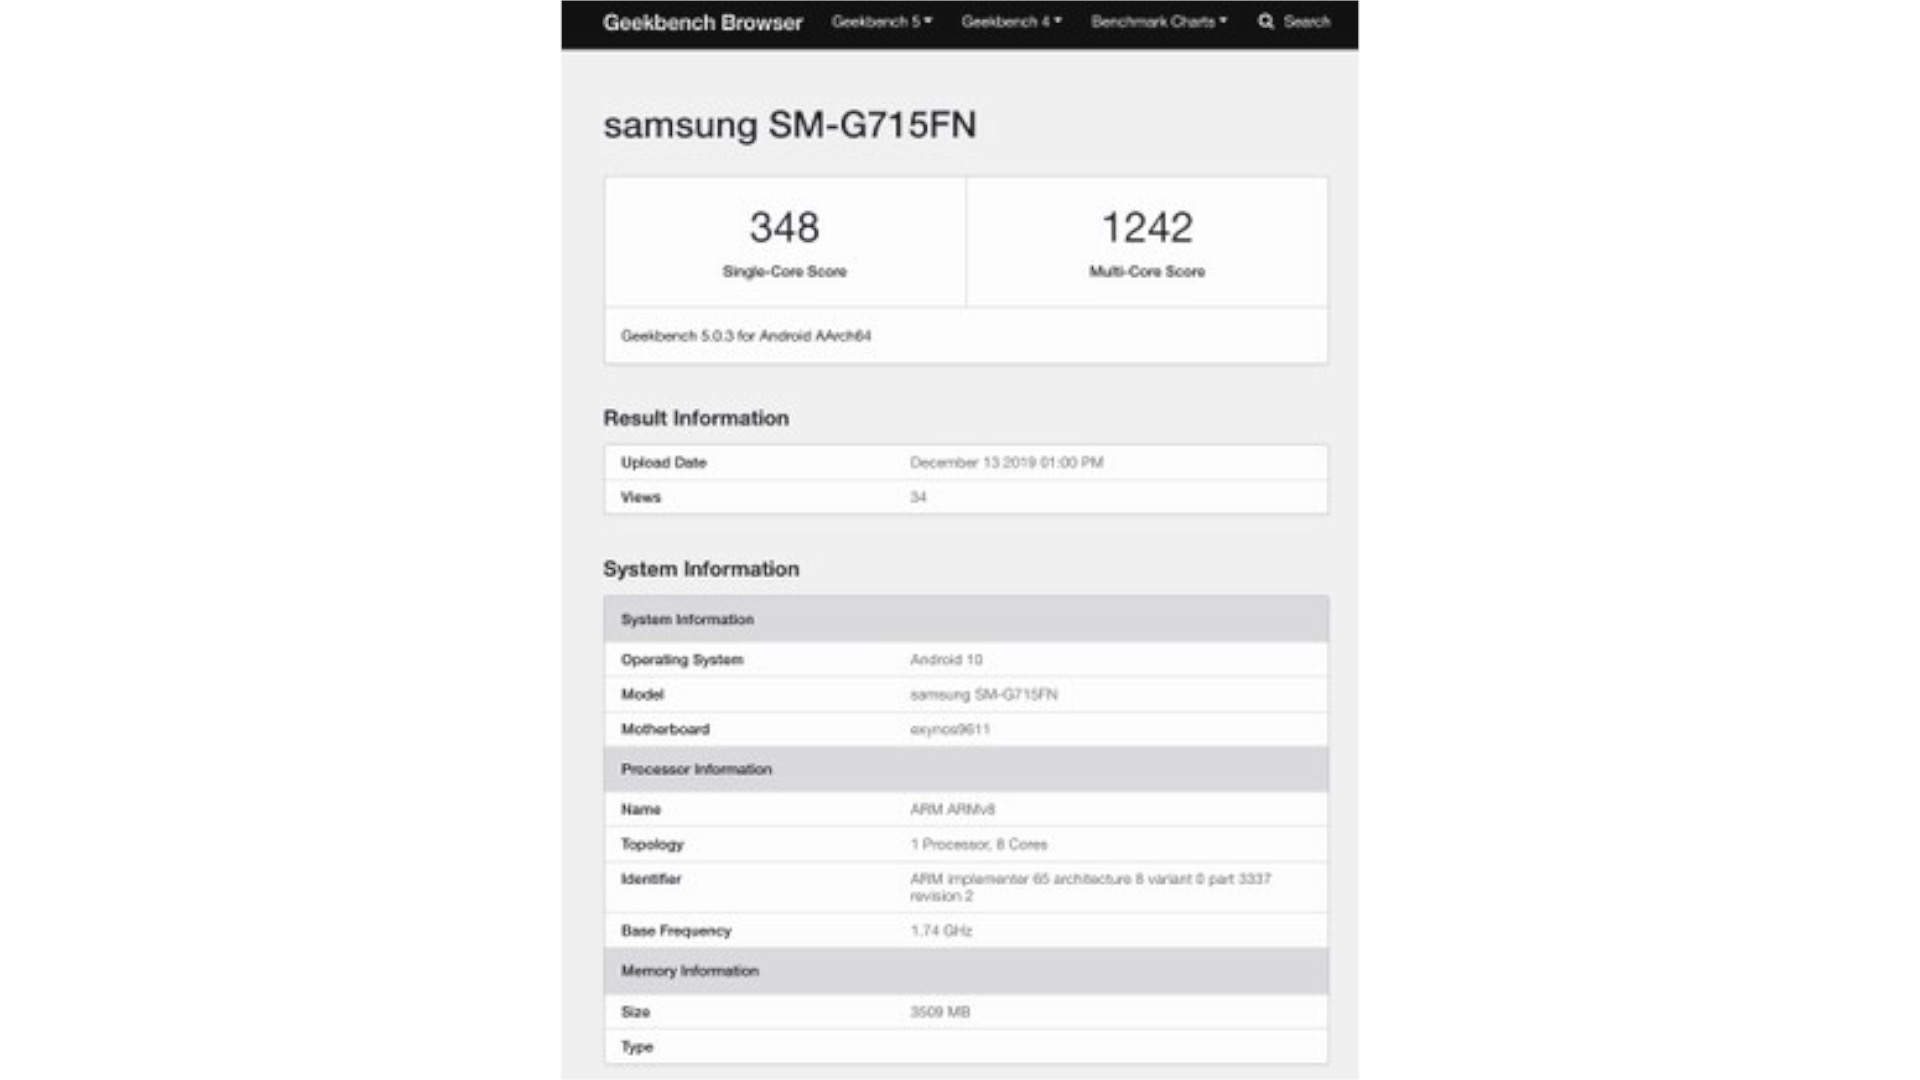Click the 348 single-core score value

[x=784, y=227]
